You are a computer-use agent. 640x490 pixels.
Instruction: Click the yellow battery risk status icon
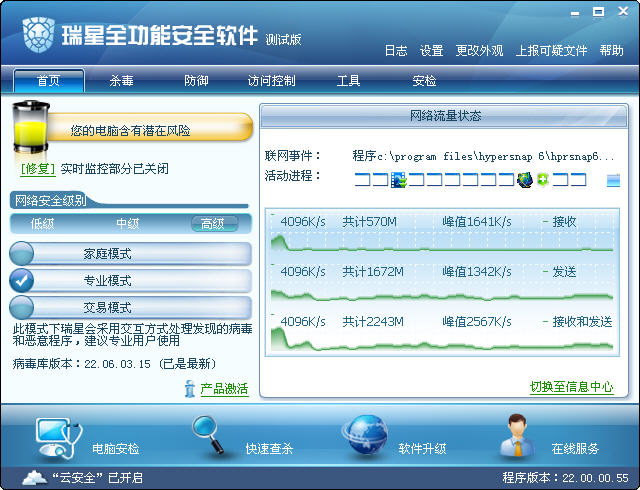tap(30, 127)
